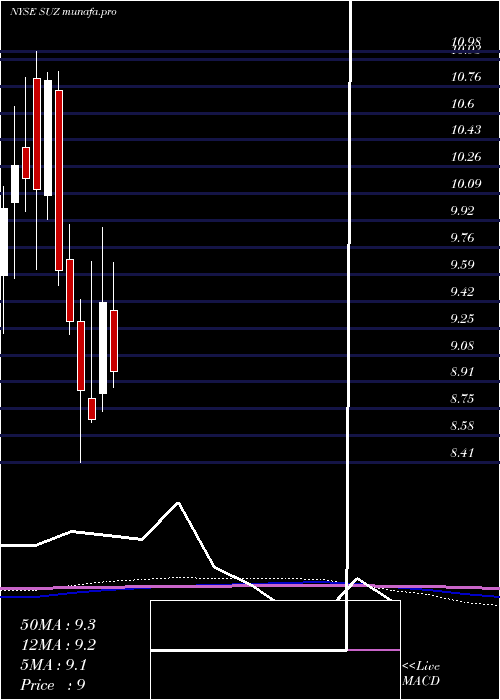This screenshot has width=500, height=700.
Task: Click the NYSE SUZ munafa.pro chart title
Action: coord(63,12)
